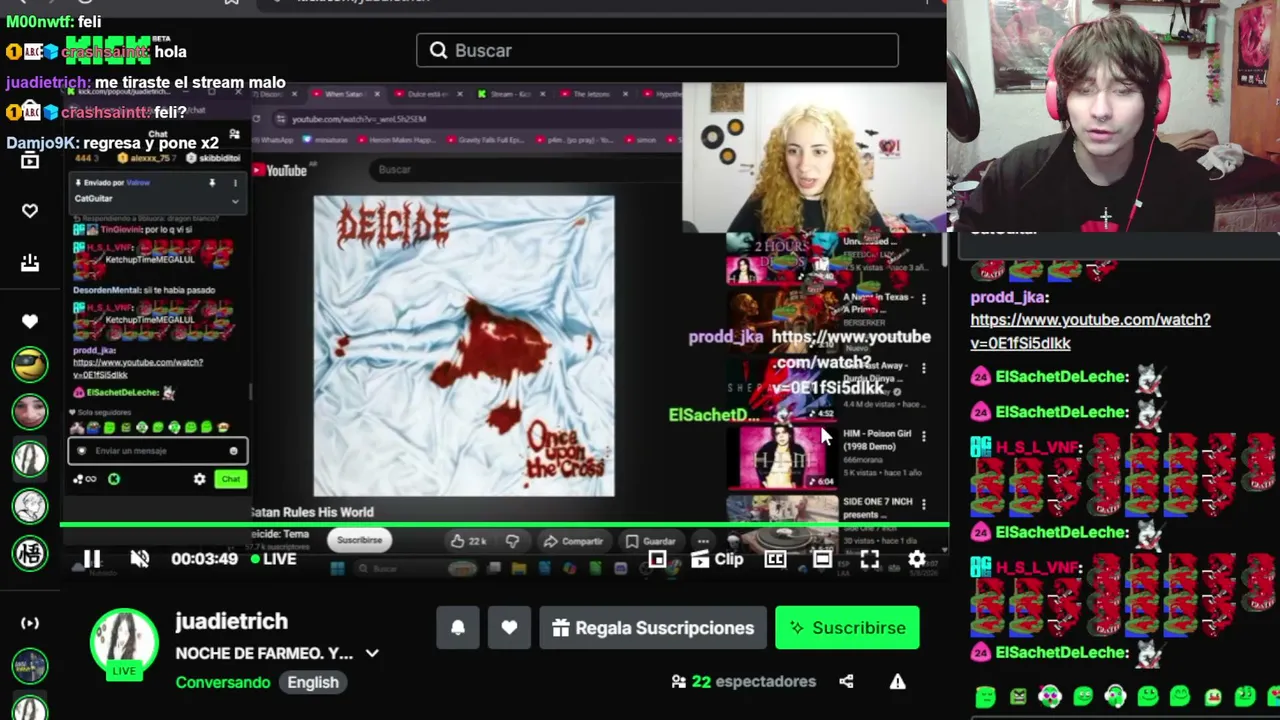Open the users icon beside streamed Chat header

tap(234, 134)
